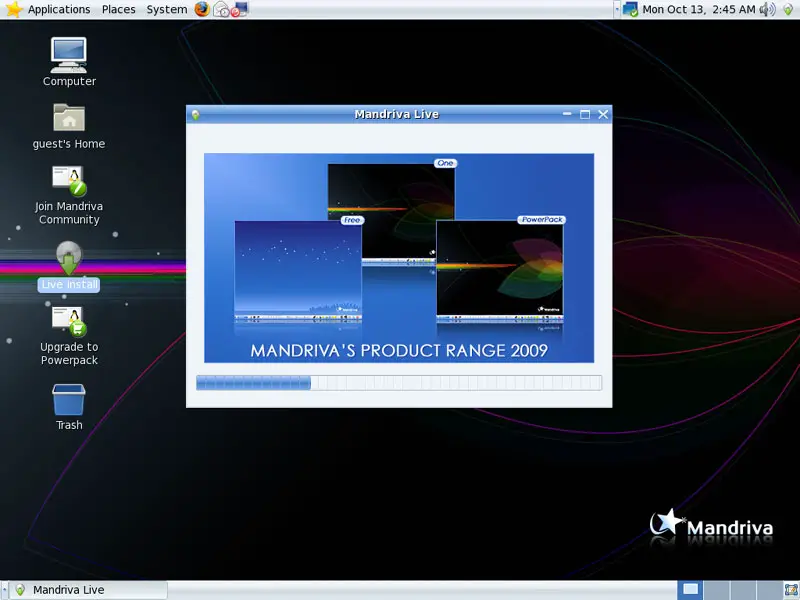This screenshot has height=600, width=800.
Task: Open the mail client launcher in the panel
Action: pyautogui.click(x=221, y=9)
